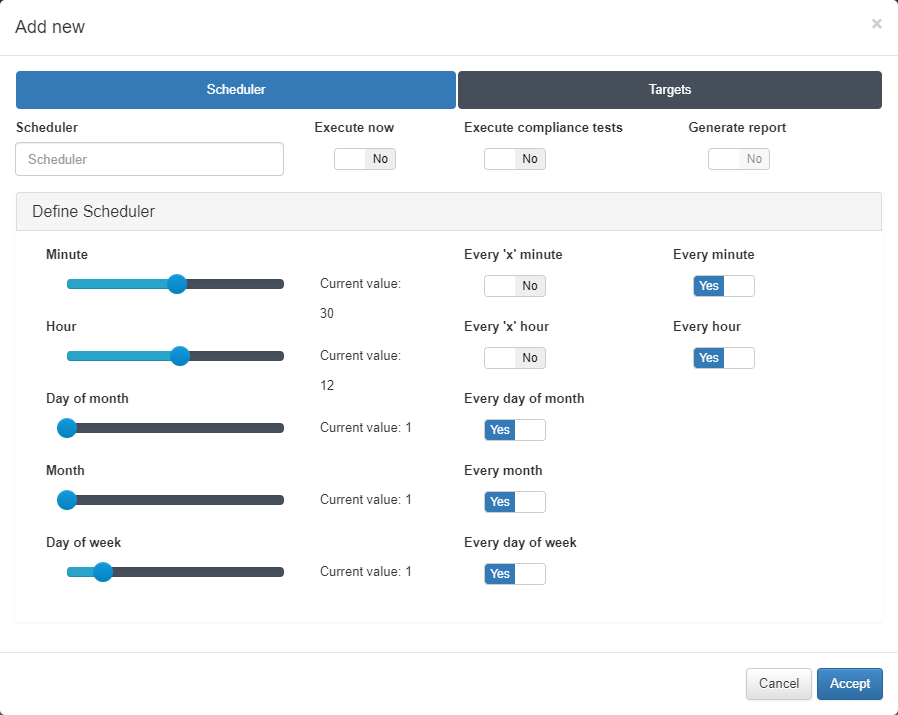Select the Scheduler tab
Screen dimensions: 898x715
coord(236,90)
